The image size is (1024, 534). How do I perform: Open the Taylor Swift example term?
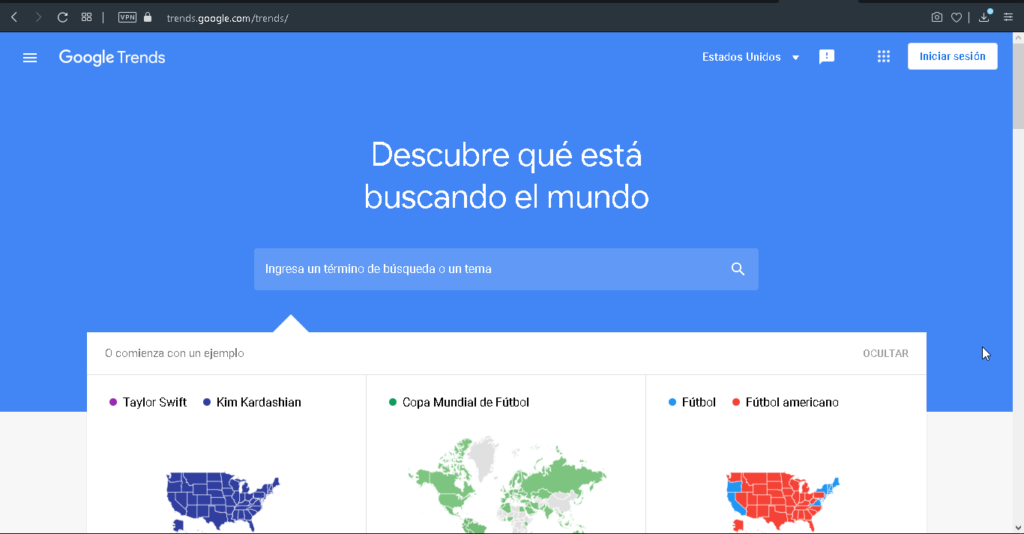pos(154,402)
